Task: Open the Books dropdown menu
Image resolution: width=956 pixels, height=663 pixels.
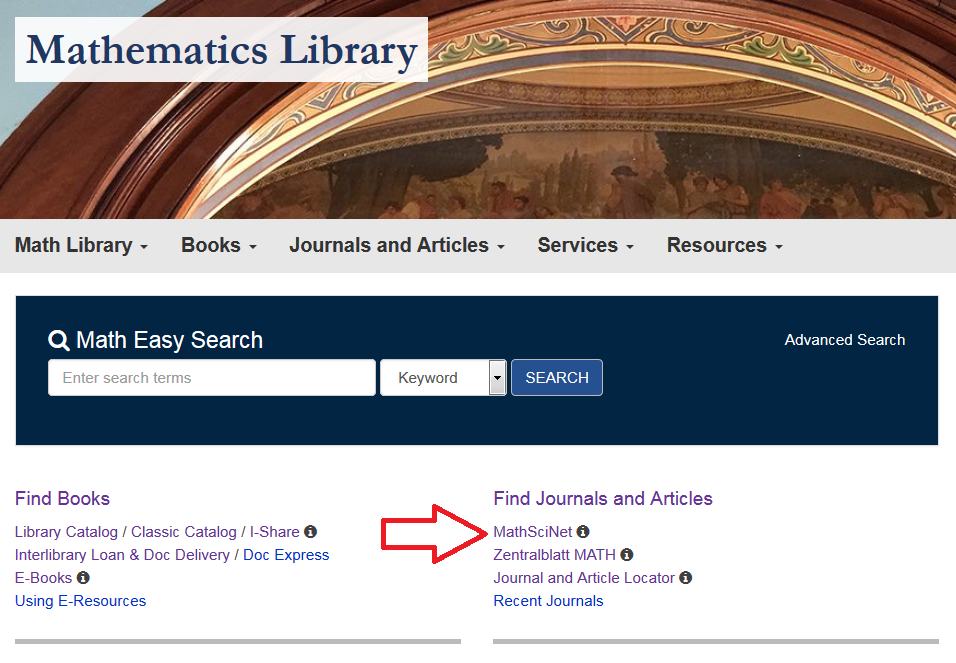Action: [x=218, y=246]
